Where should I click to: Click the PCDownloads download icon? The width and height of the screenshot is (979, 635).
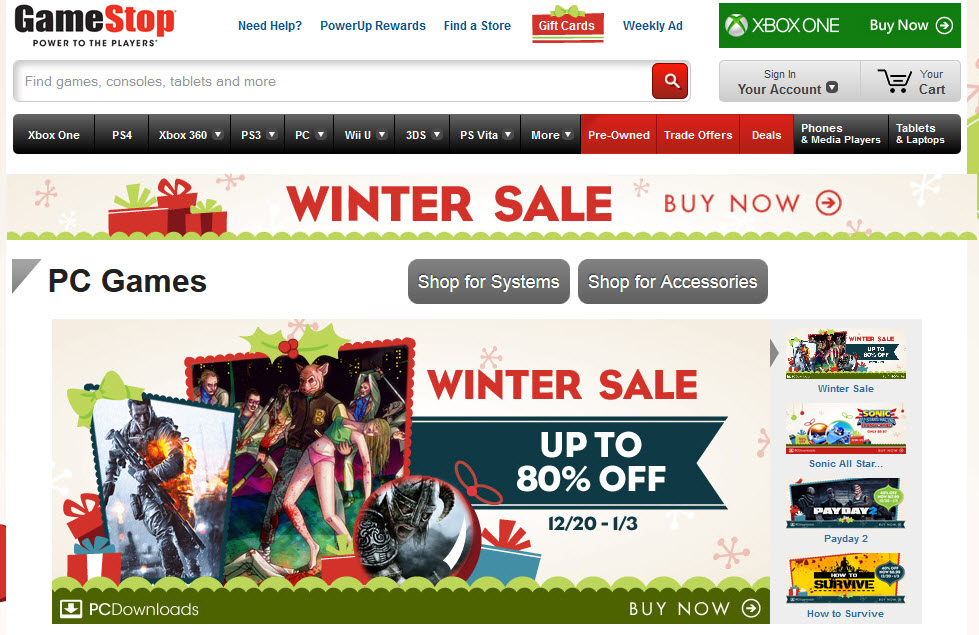click(71, 609)
